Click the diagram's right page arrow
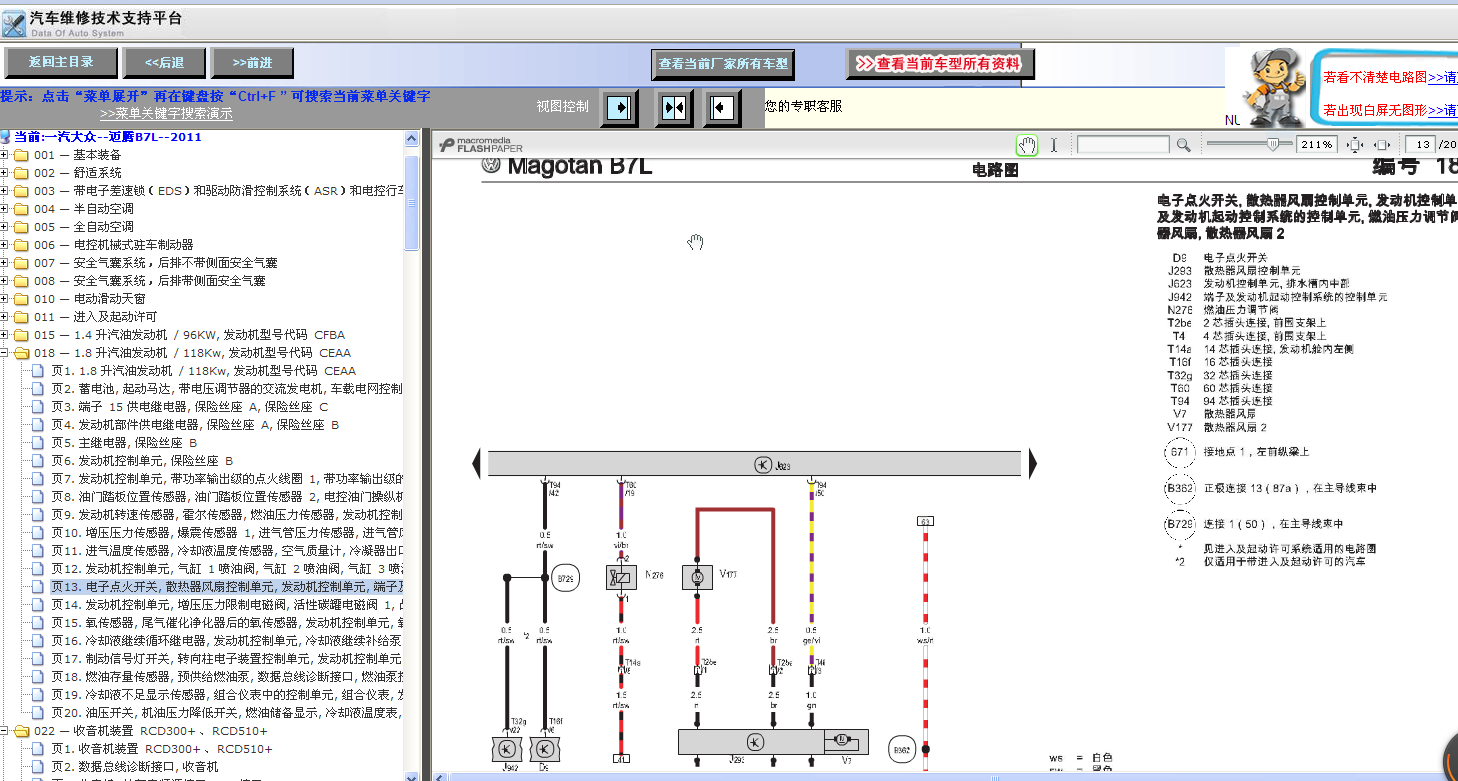Viewport: 1458px width, 781px height. (x=1033, y=463)
